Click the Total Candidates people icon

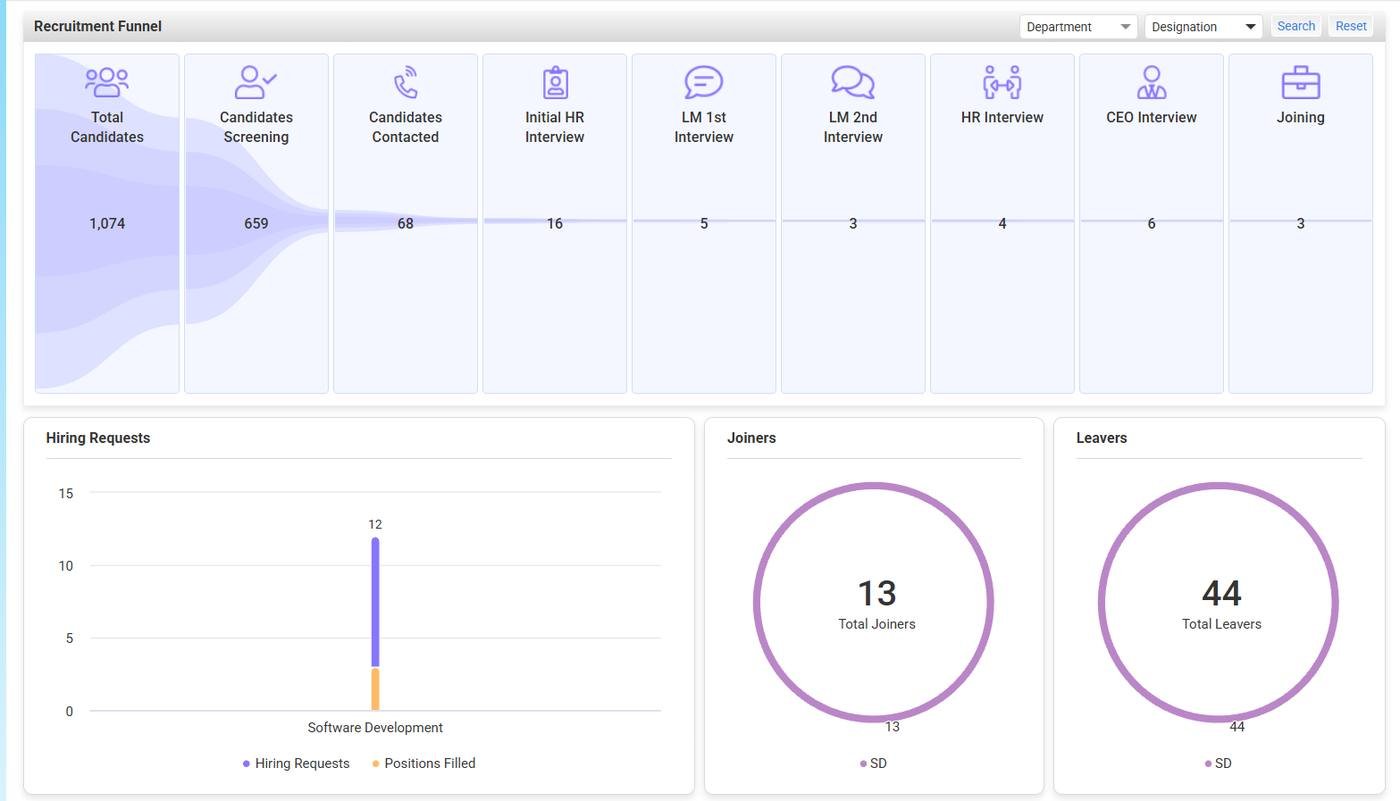pos(107,82)
